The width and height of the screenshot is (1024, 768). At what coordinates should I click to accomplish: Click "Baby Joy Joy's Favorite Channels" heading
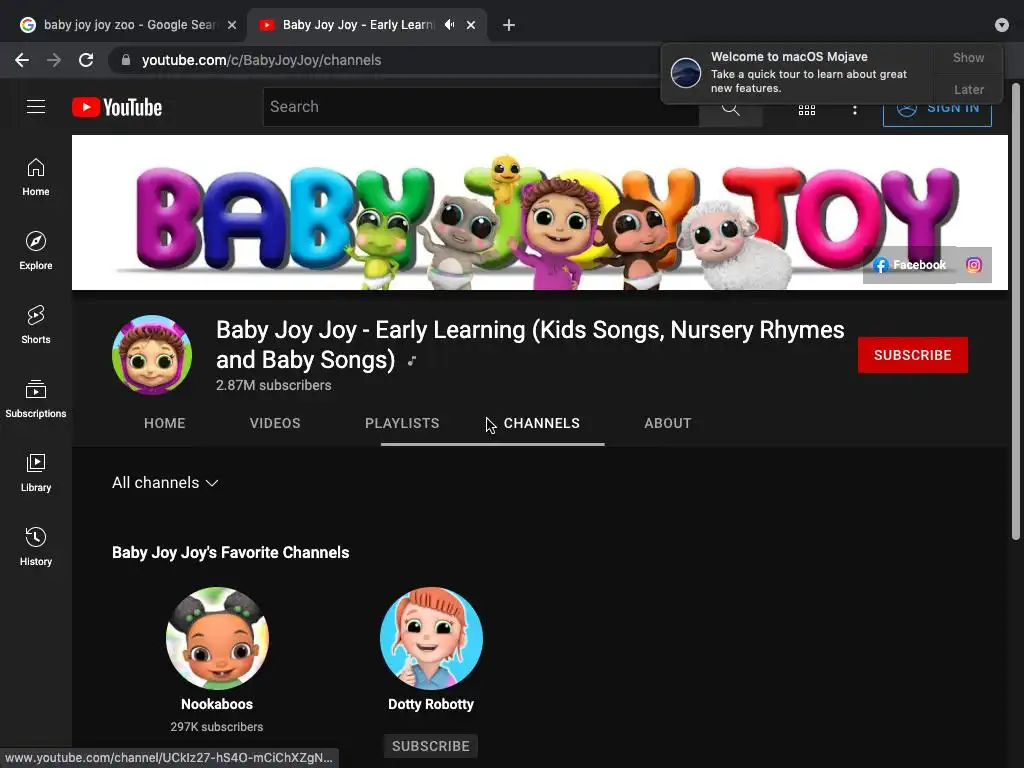231,552
